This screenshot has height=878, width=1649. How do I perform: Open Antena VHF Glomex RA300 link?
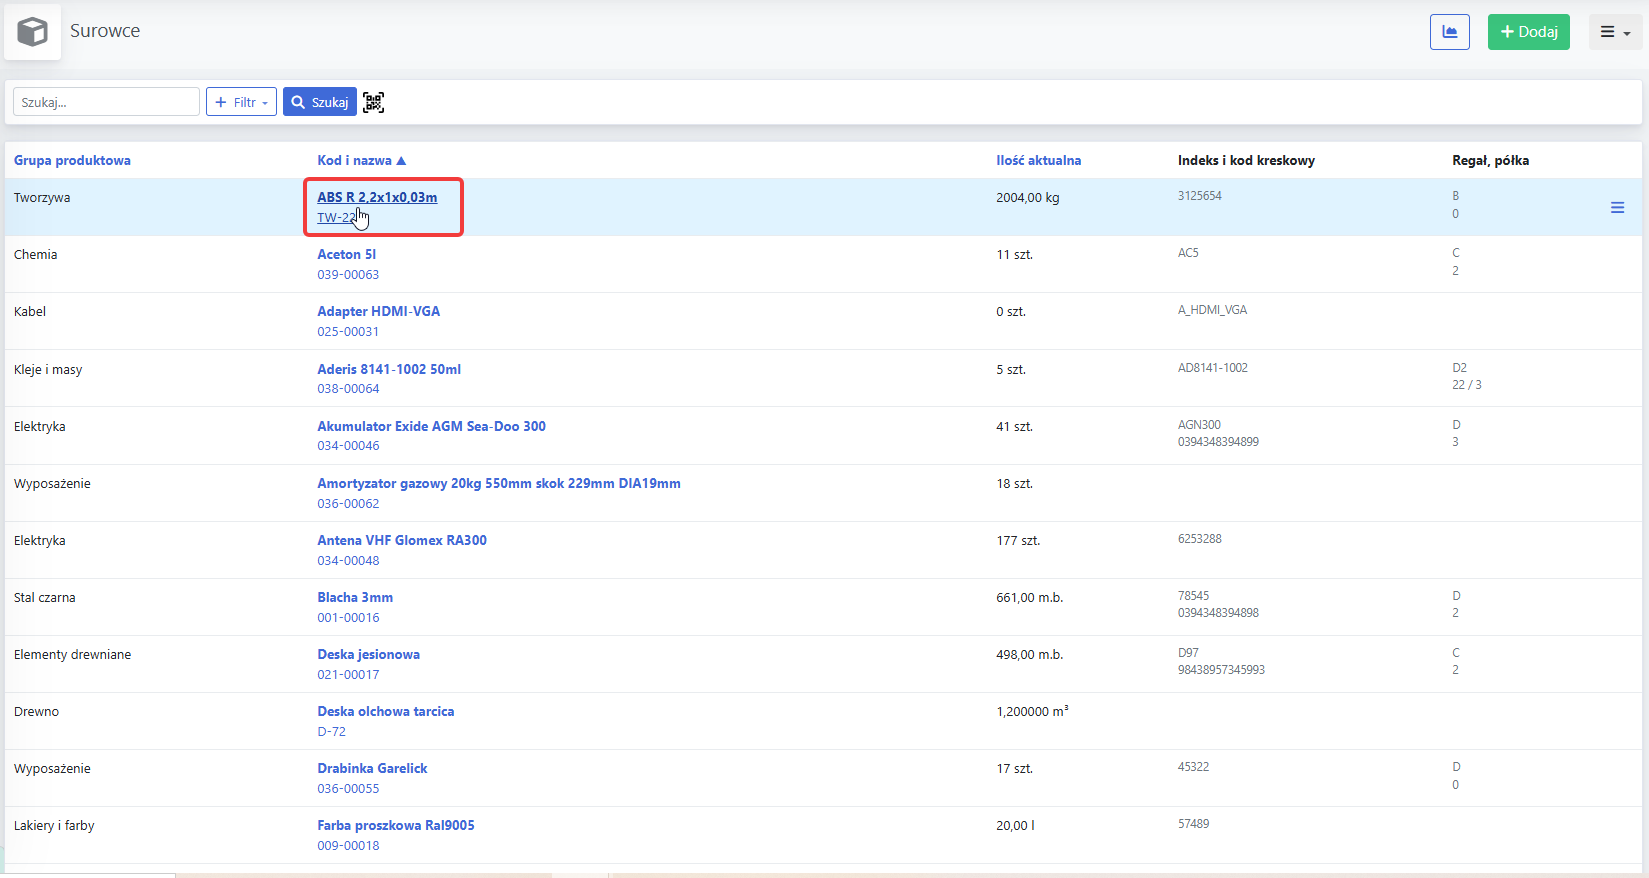pos(402,540)
